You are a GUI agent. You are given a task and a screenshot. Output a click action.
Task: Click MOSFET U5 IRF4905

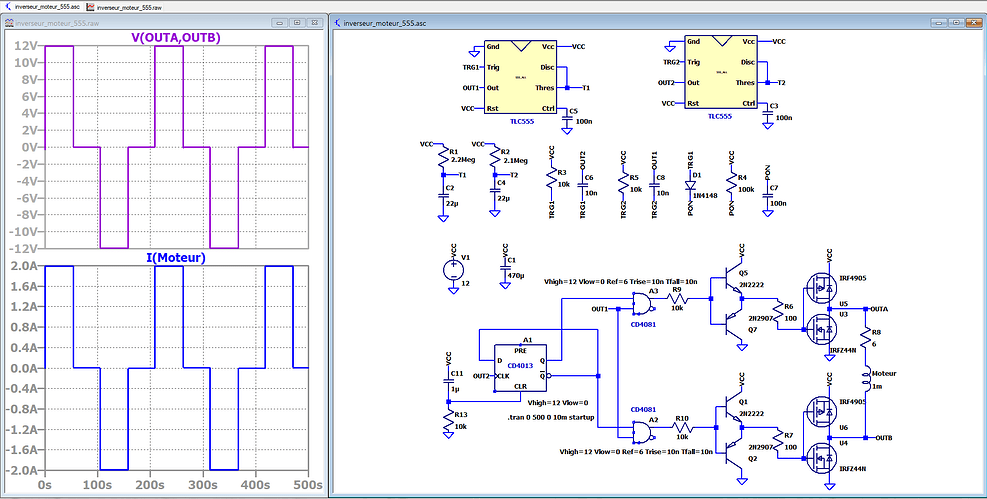click(821, 288)
